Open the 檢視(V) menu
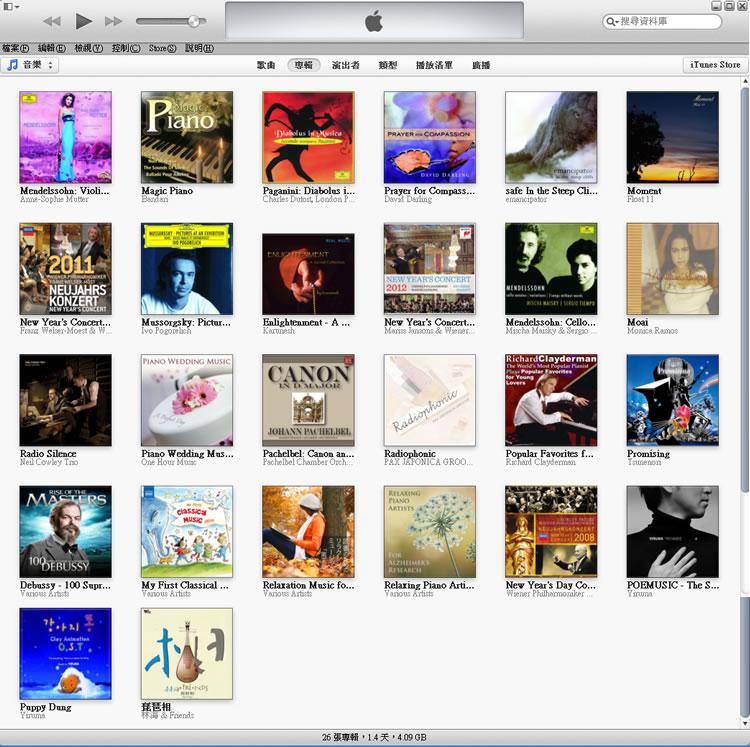The image size is (750, 747). [x=88, y=48]
